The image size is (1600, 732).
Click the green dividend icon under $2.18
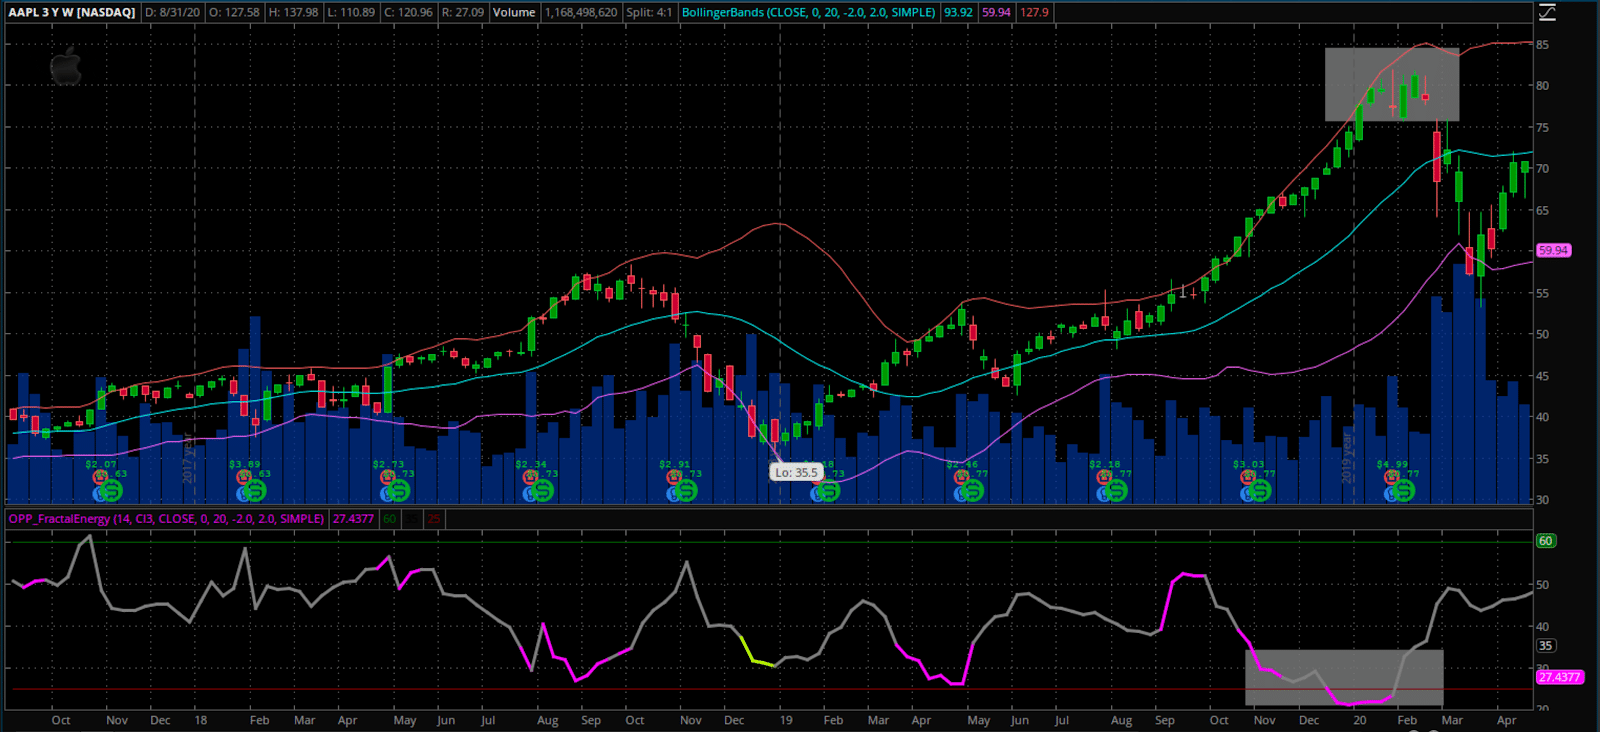pos(1116,491)
